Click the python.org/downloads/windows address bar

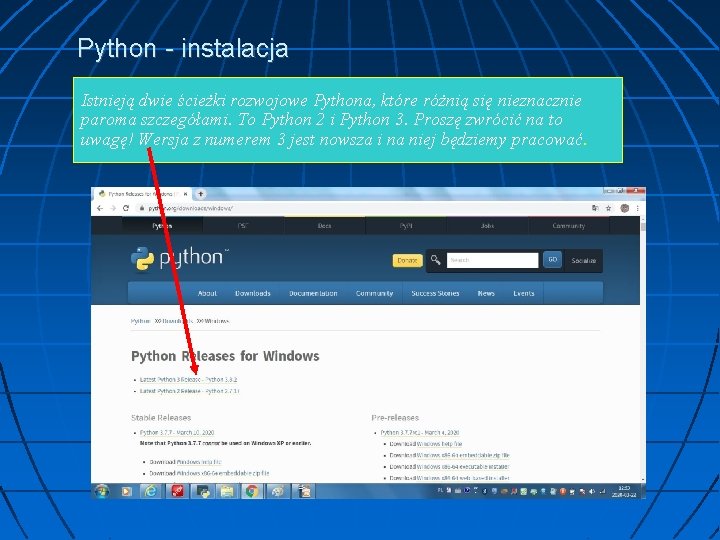tap(363, 208)
